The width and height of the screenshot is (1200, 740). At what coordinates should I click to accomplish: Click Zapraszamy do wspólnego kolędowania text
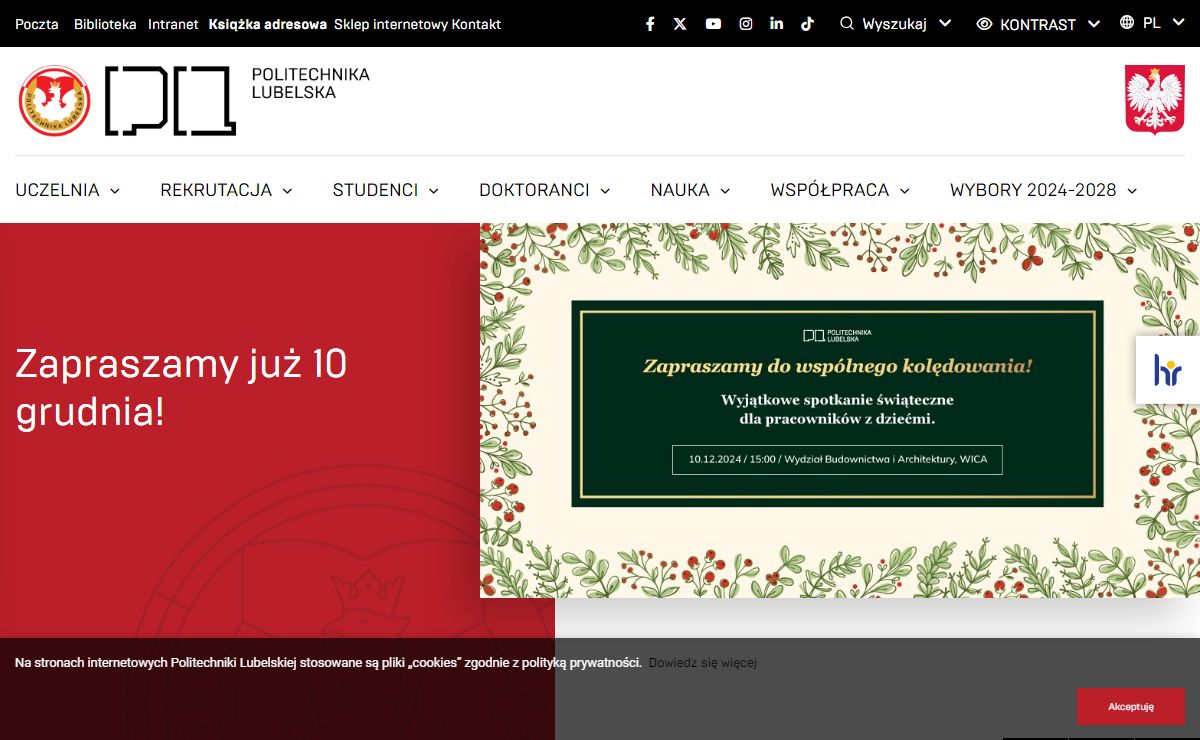(x=837, y=366)
